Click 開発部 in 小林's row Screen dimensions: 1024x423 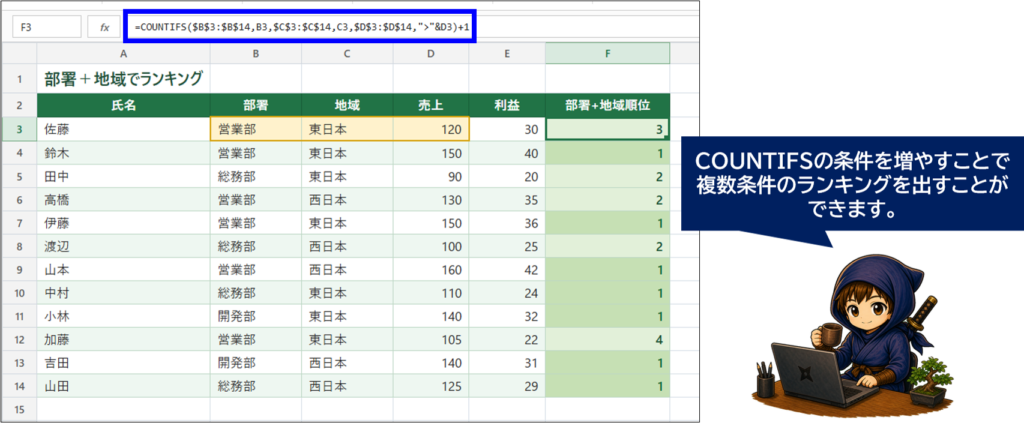pyautogui.click(x=256, y=317)
